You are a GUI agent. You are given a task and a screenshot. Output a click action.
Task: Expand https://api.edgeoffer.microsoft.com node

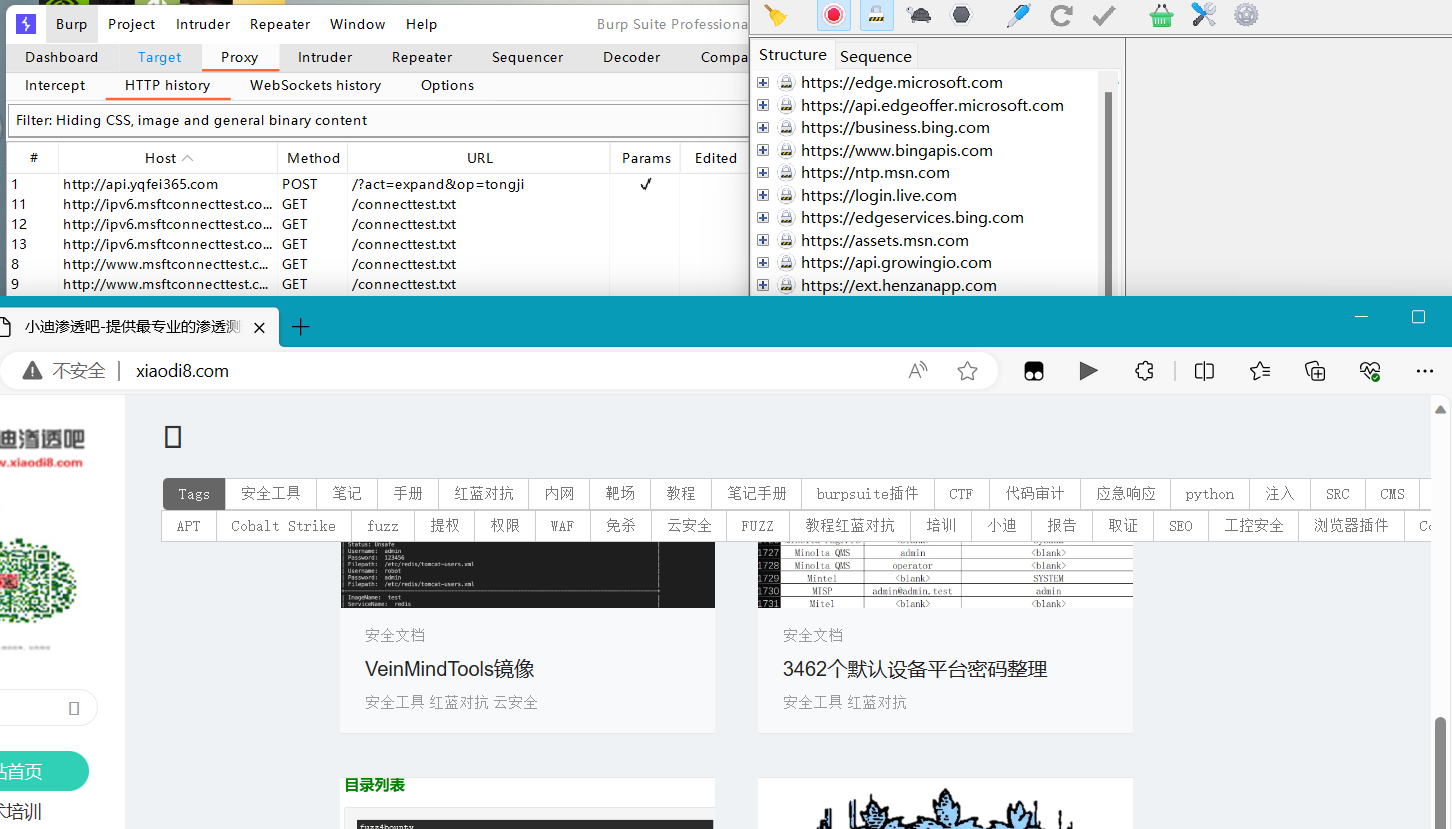763,105
